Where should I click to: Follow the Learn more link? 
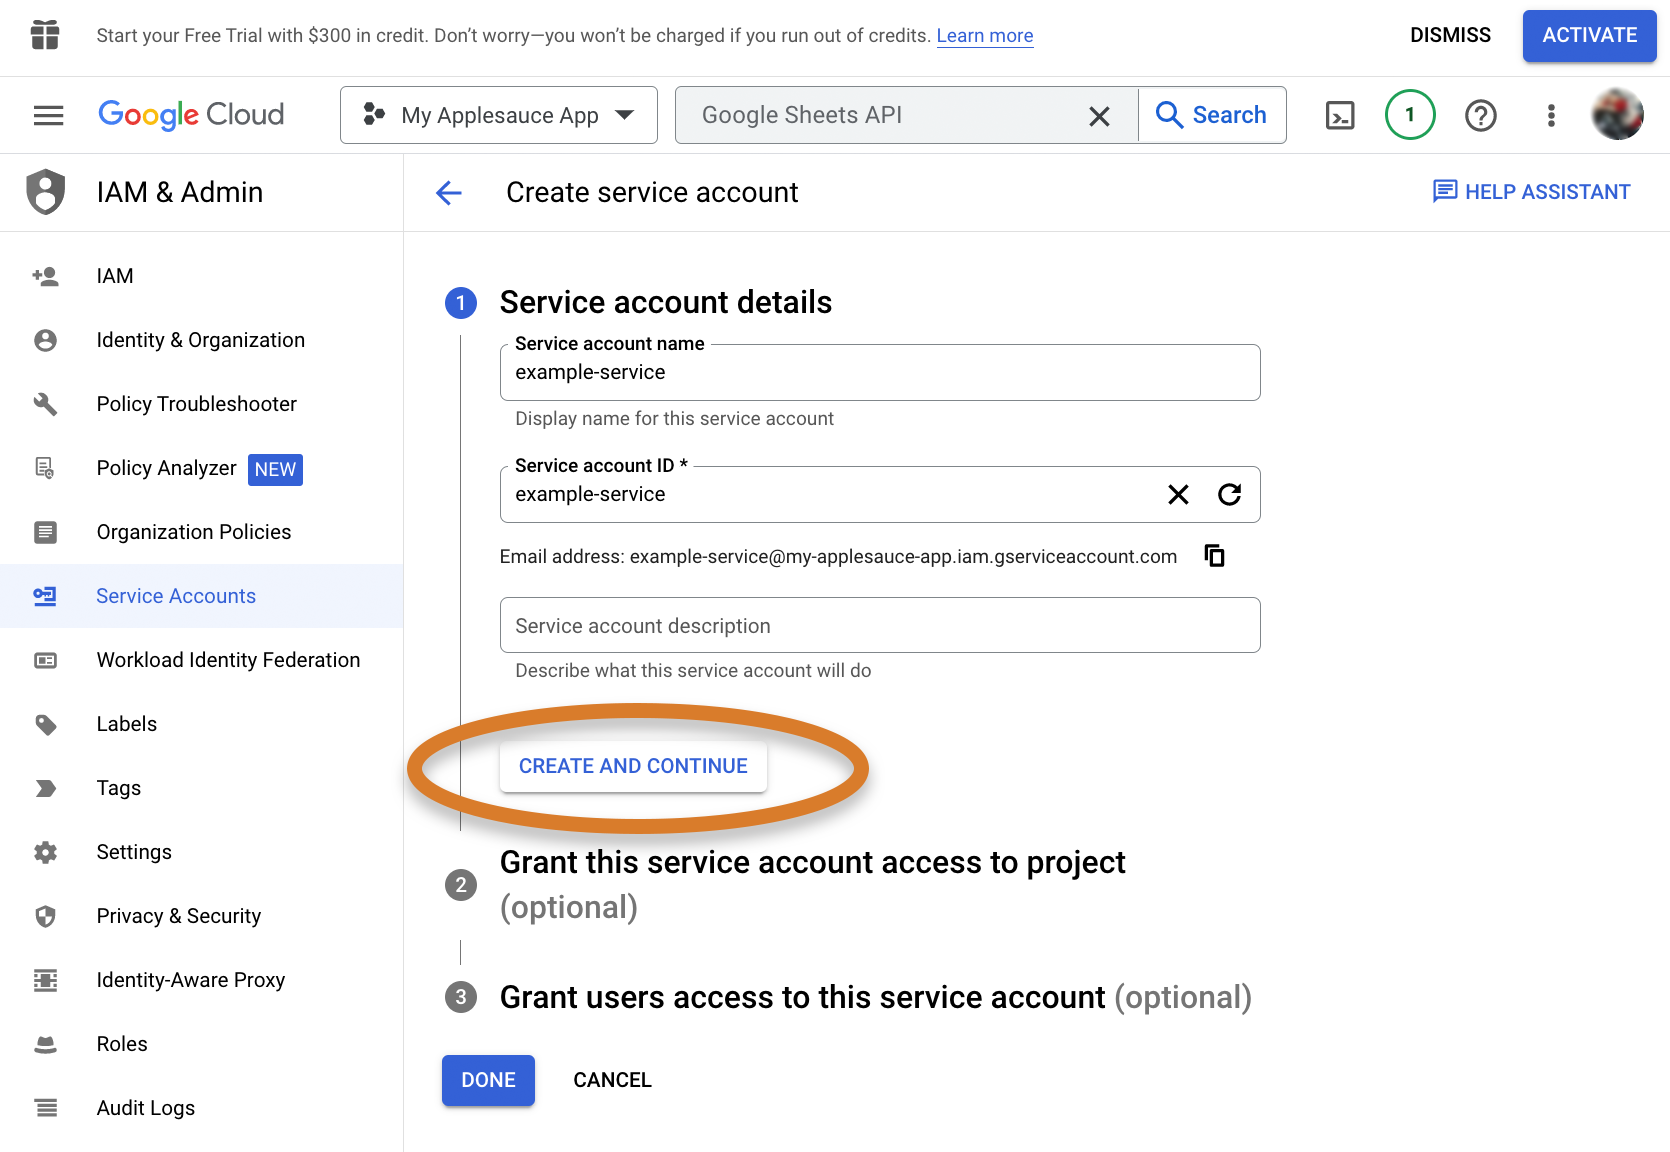coord(985,36)
